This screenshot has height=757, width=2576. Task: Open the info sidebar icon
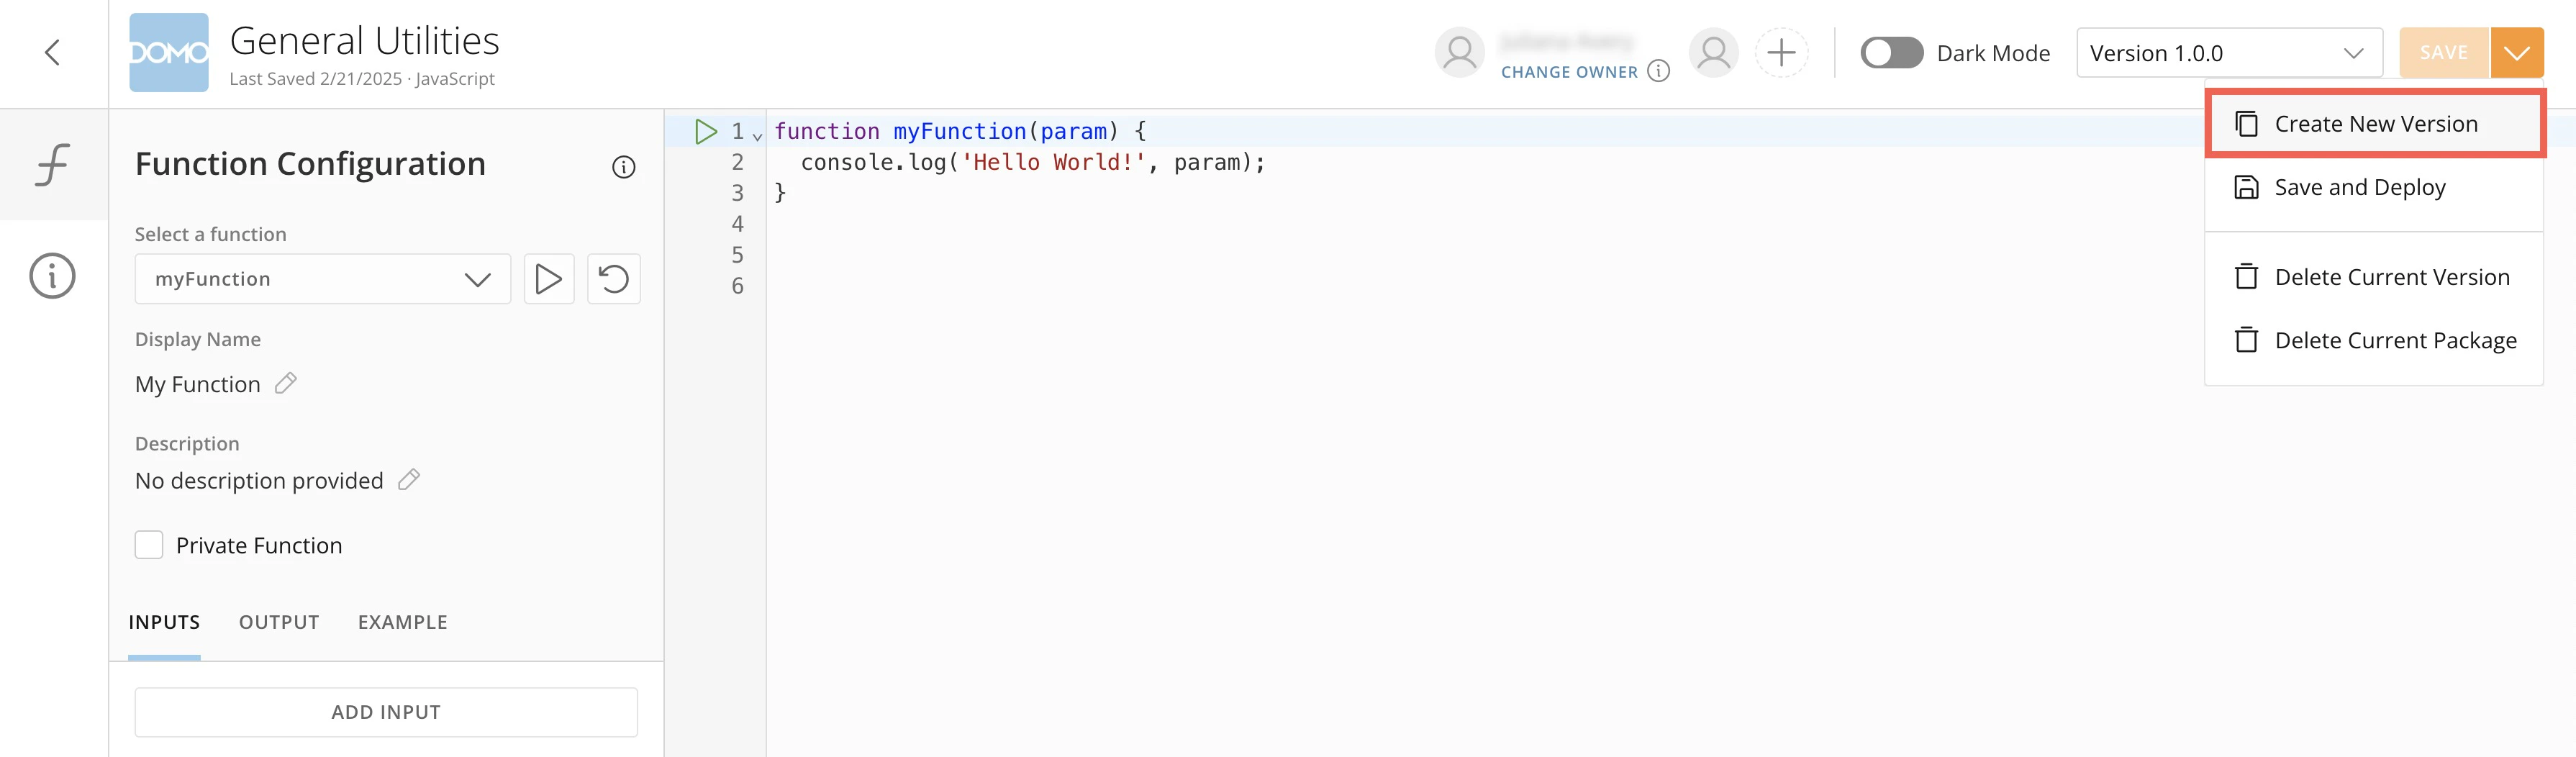click(x=53, y=276)
